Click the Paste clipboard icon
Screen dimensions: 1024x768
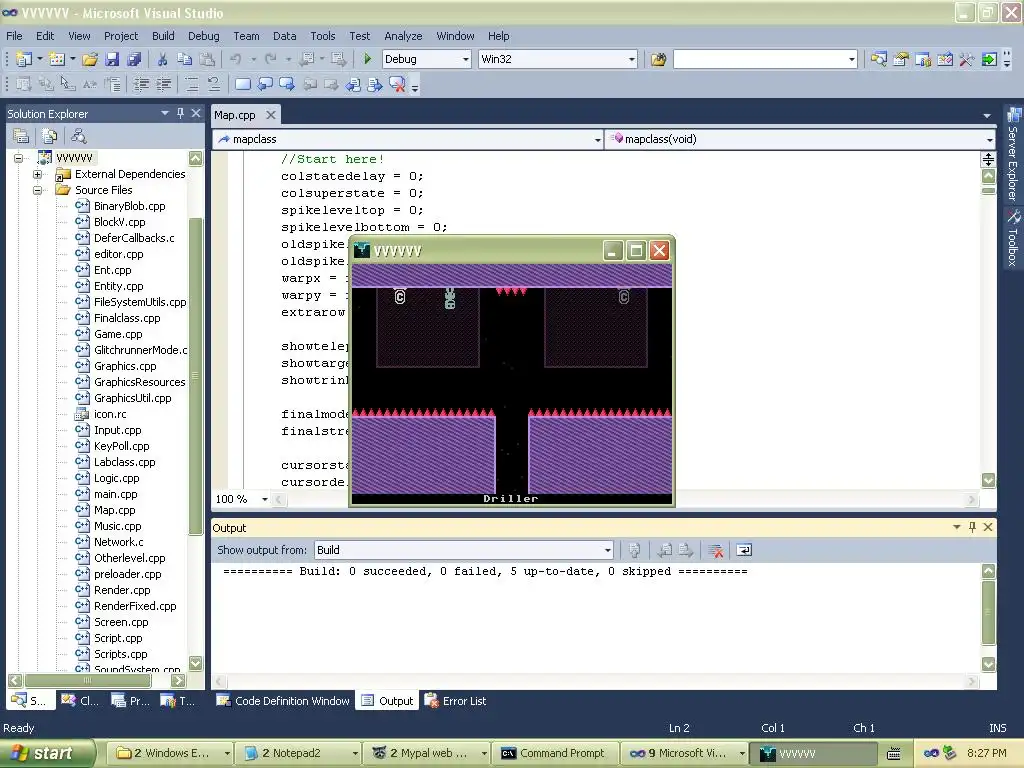pyautogui.click(x=207, y=59)
